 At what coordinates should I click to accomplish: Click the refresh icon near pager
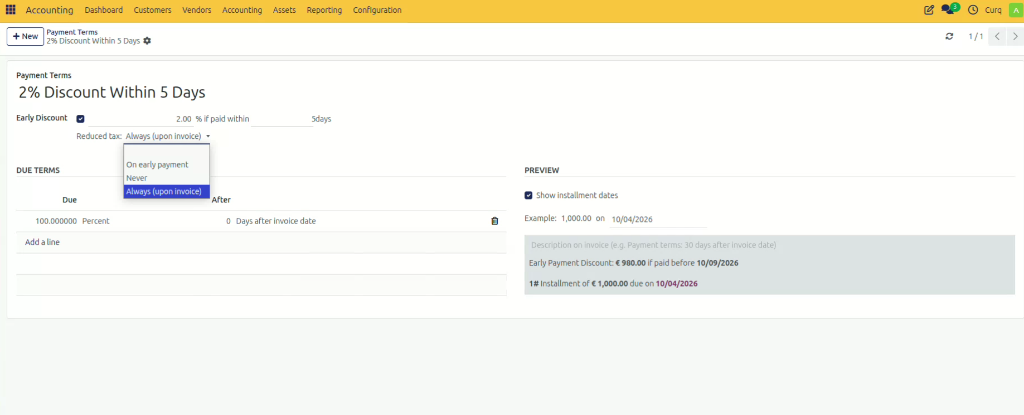tap(950, 37)
